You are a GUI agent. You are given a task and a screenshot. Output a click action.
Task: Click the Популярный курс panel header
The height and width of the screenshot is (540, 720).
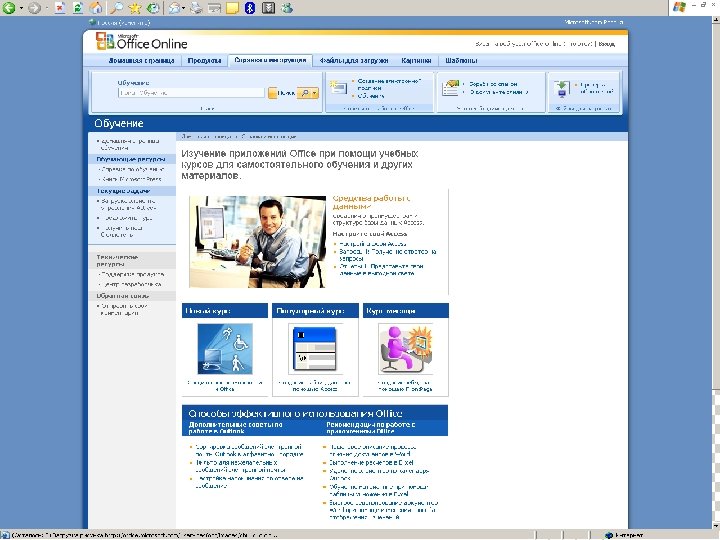tap(315, 311)
